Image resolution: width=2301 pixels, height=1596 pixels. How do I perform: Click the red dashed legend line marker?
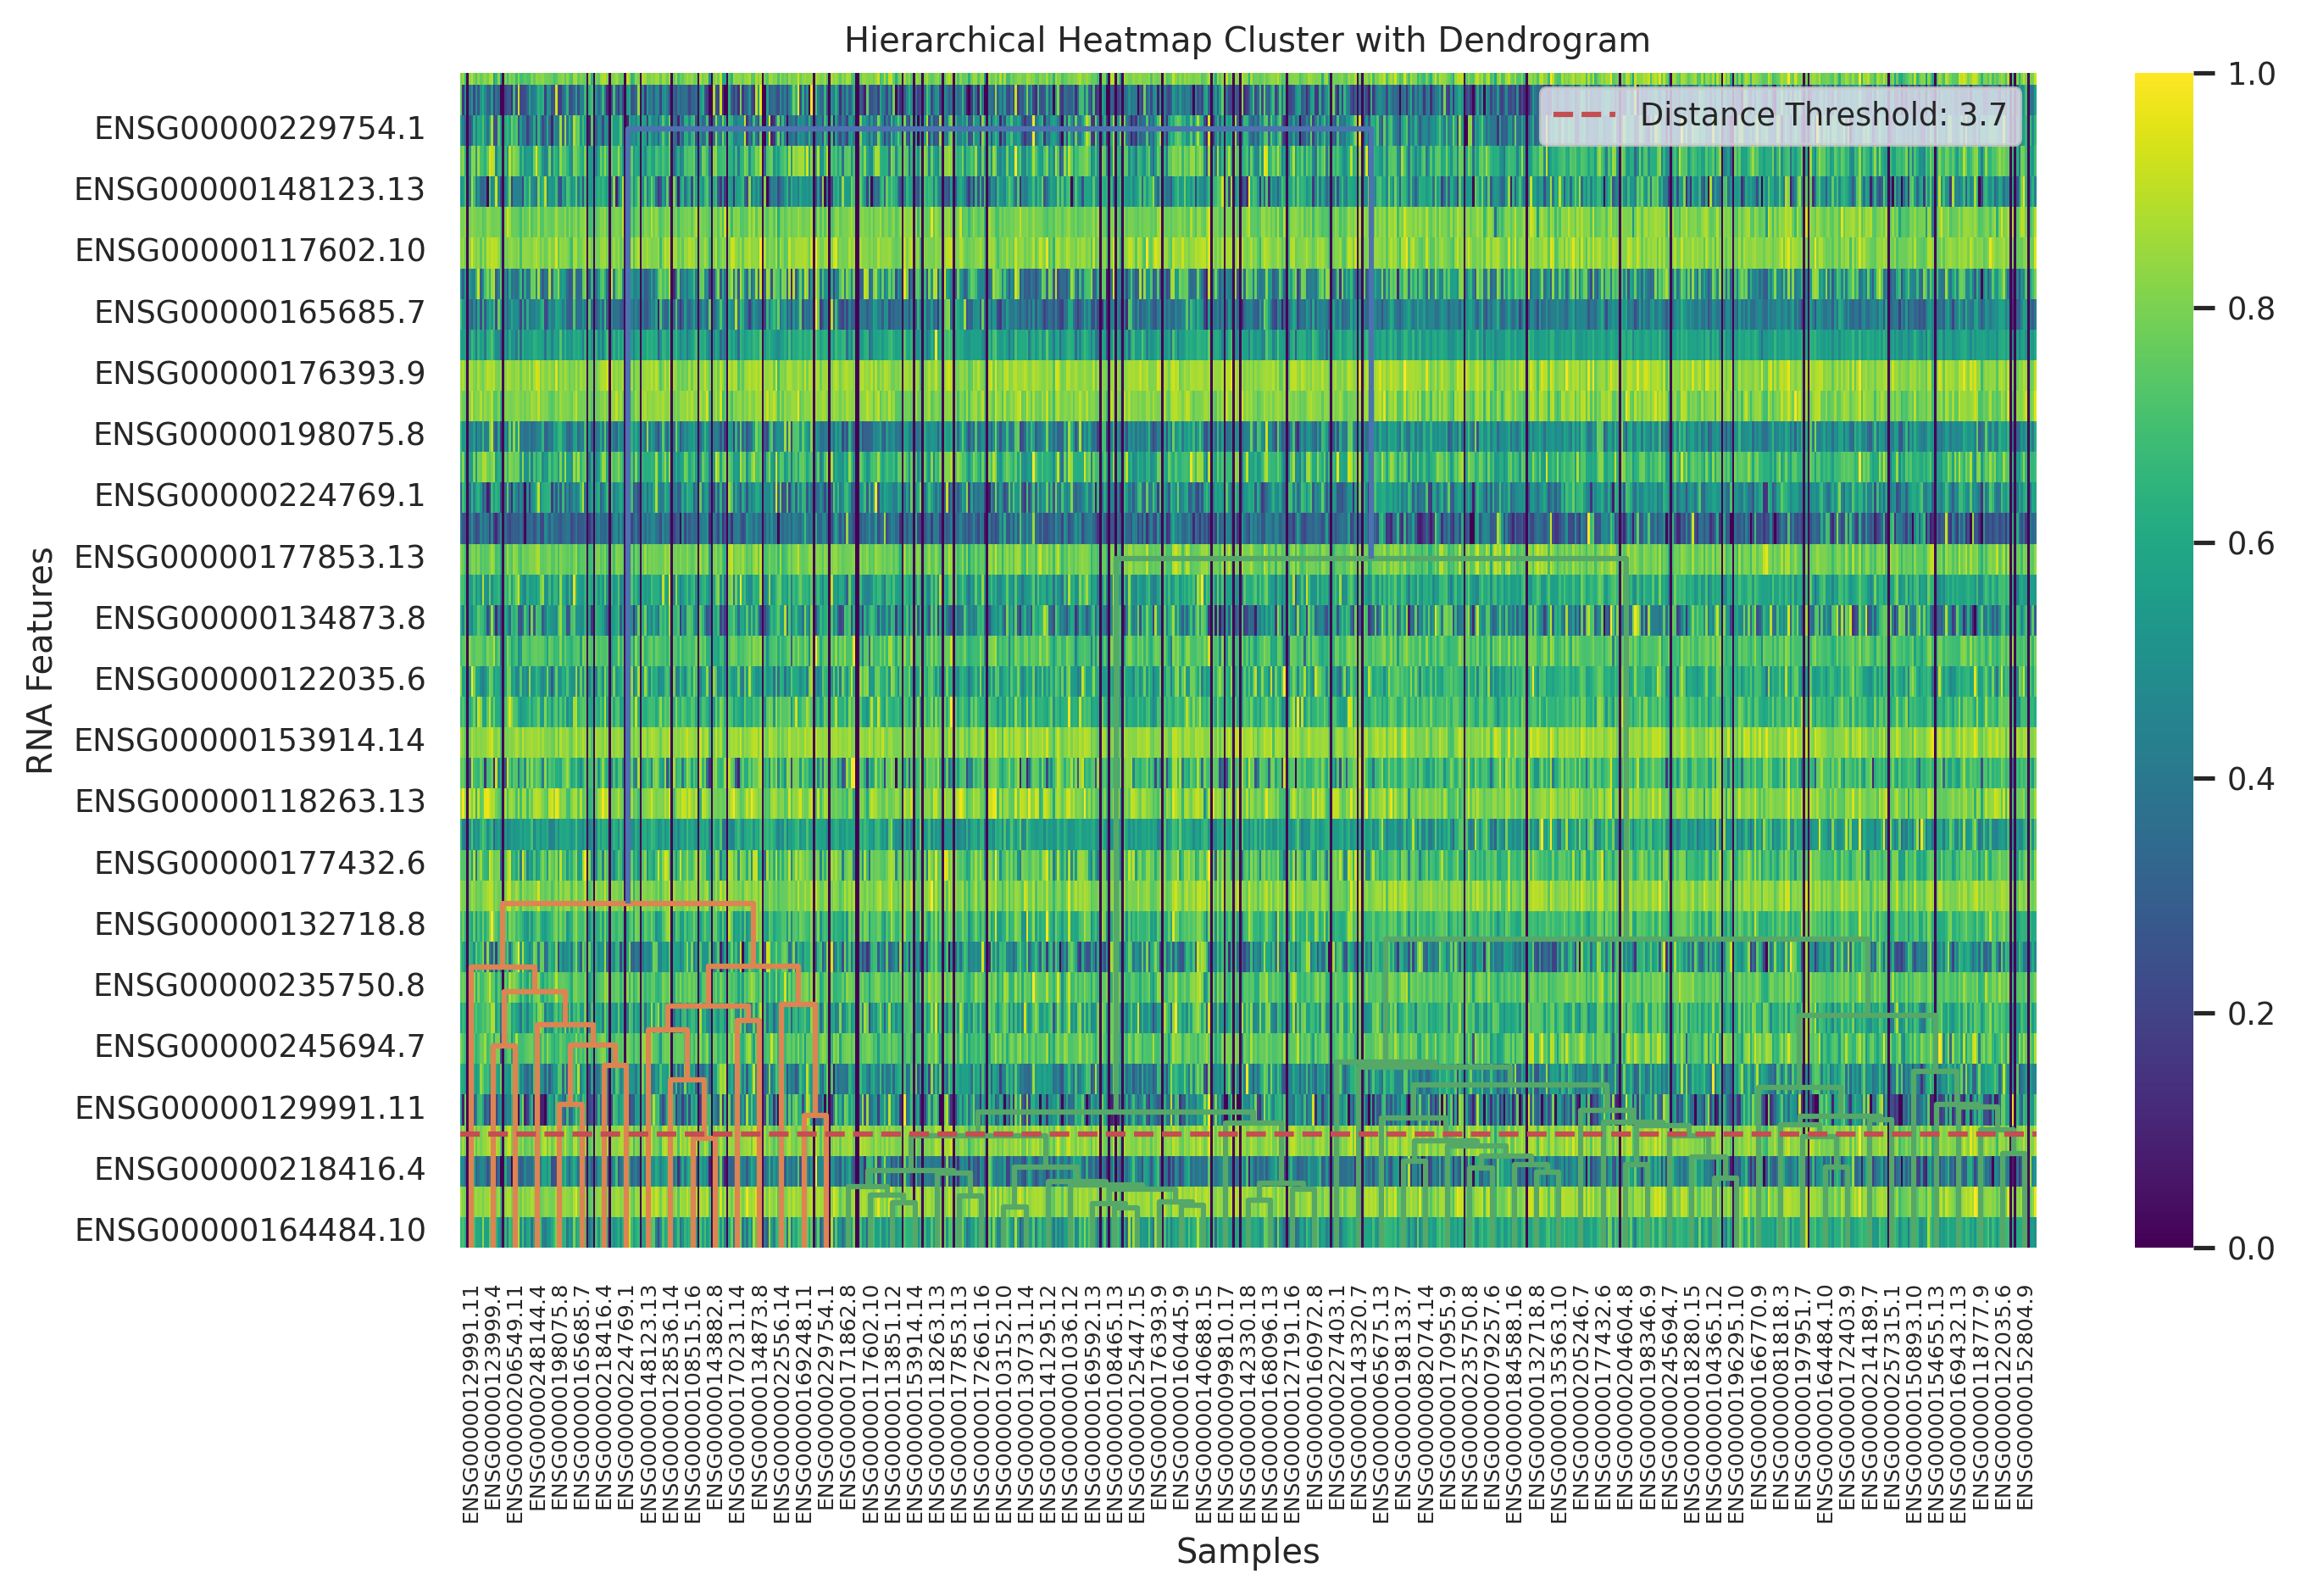(1584, 115)
